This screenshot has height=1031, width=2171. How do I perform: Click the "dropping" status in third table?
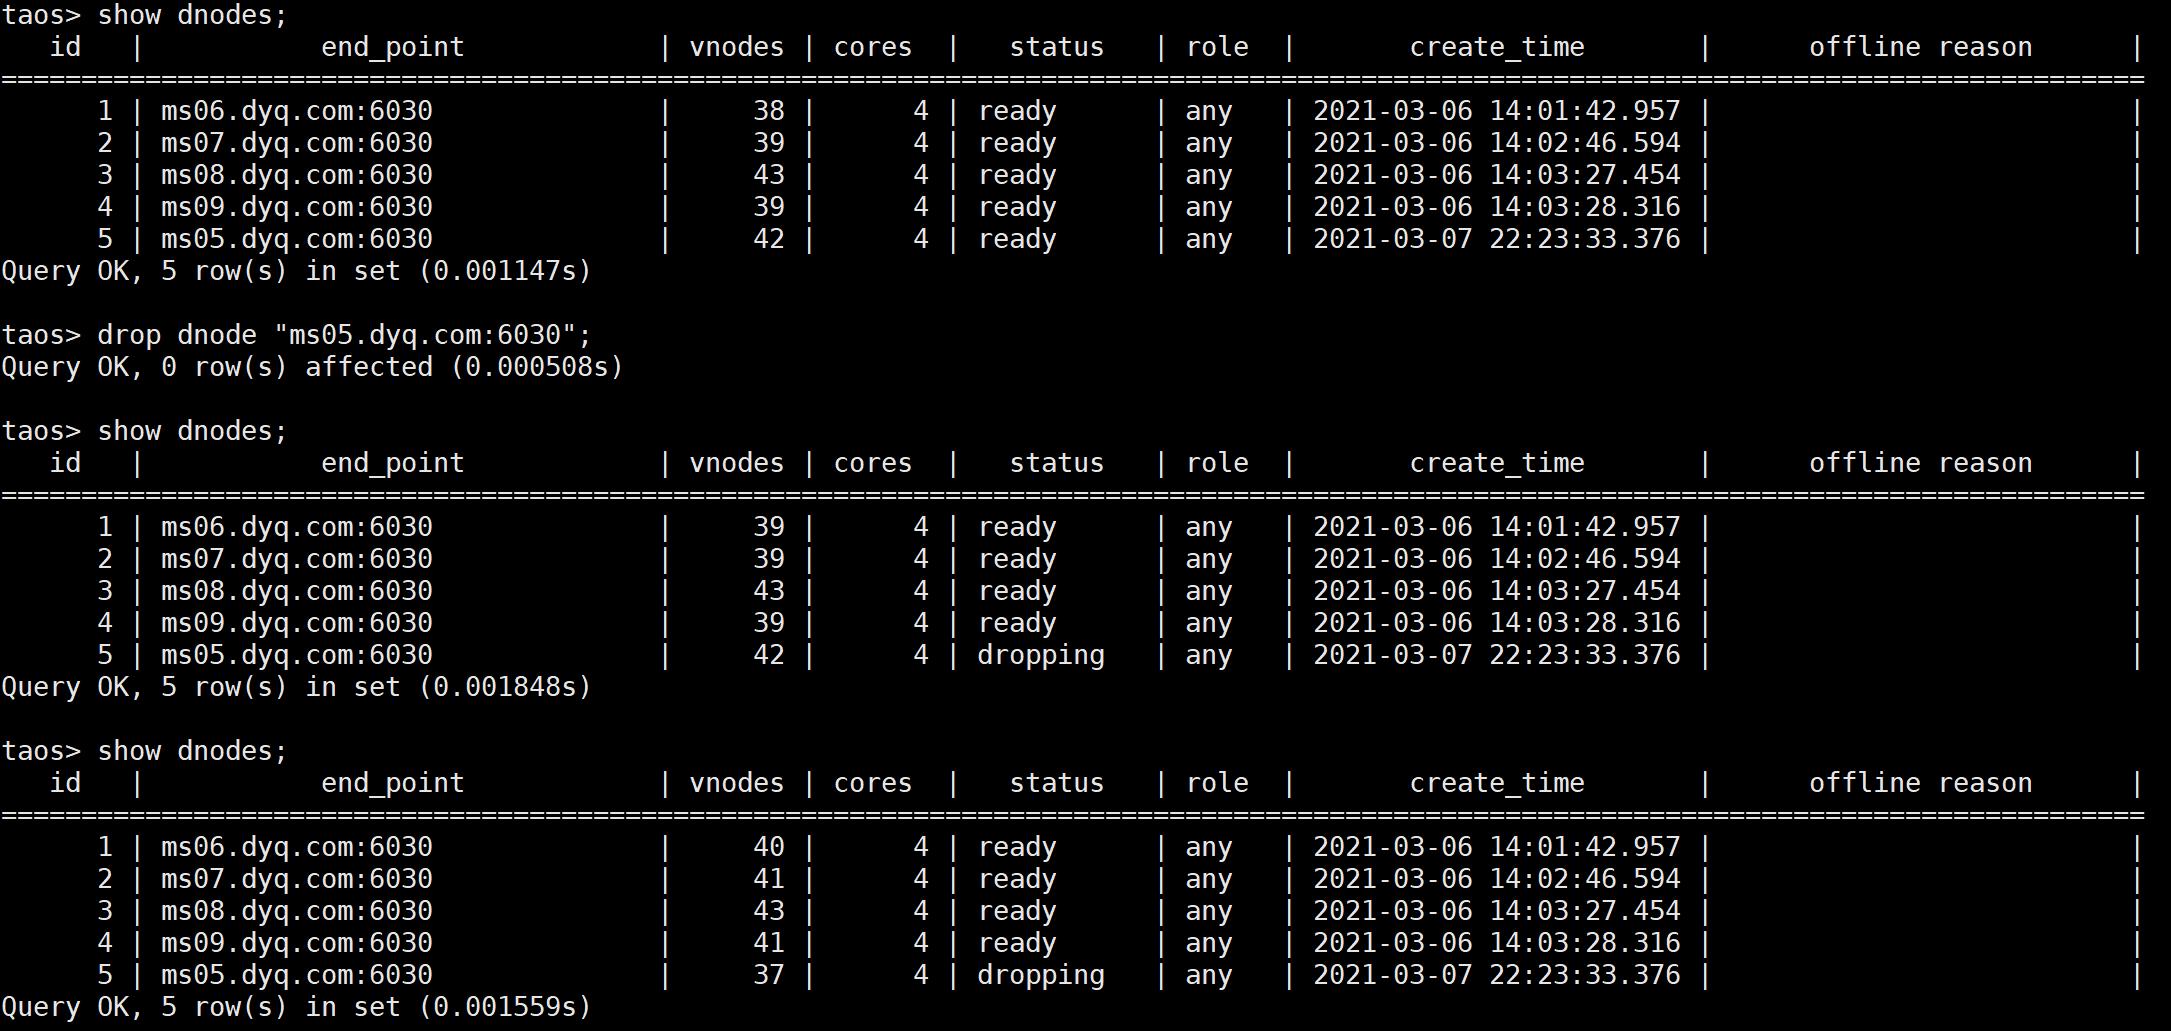point(1040,975)
